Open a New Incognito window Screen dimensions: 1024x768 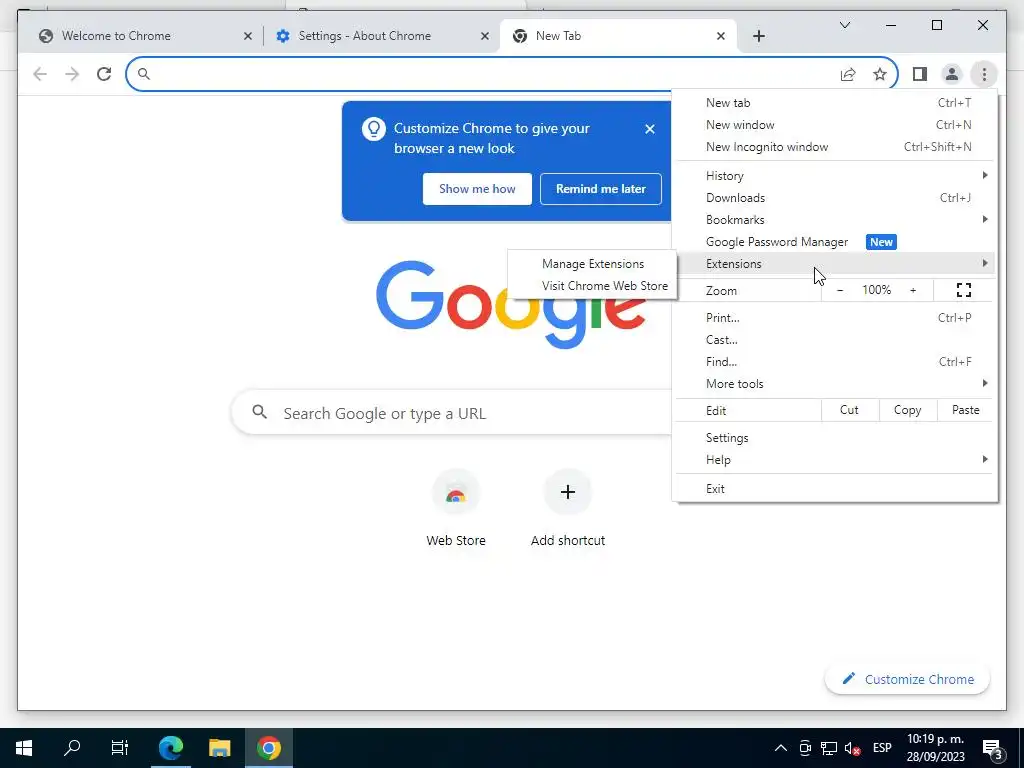tap(835, 147)
